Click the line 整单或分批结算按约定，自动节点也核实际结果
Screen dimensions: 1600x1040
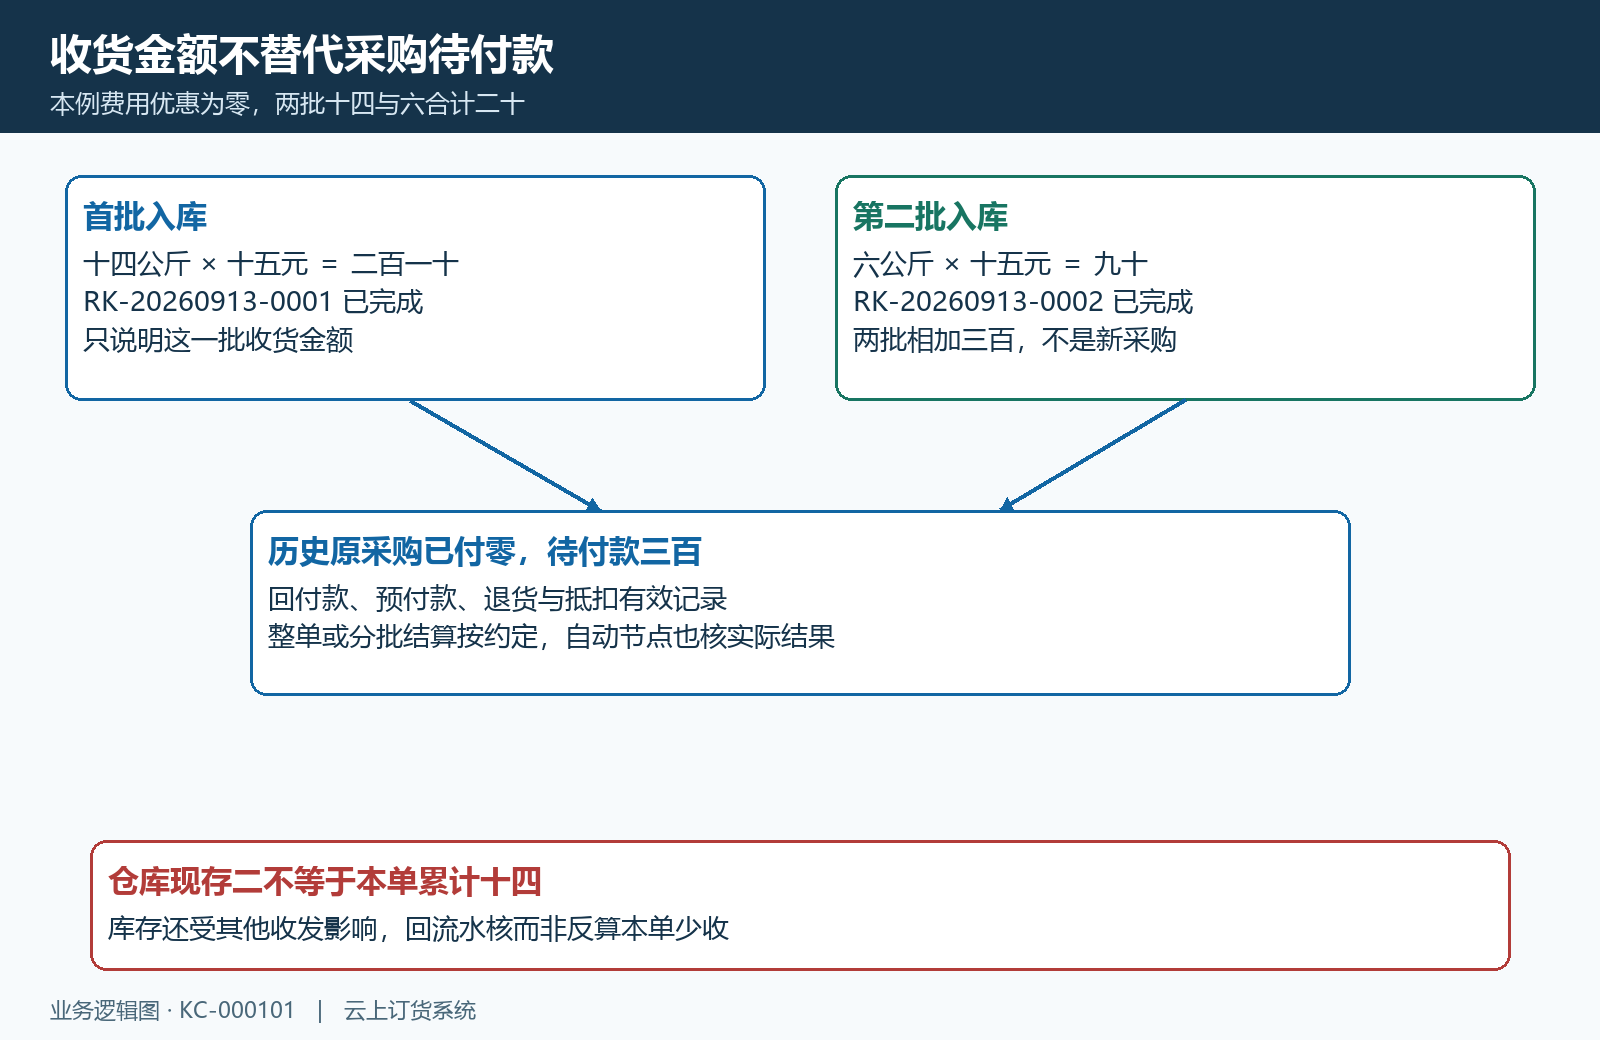pos(552,637)
